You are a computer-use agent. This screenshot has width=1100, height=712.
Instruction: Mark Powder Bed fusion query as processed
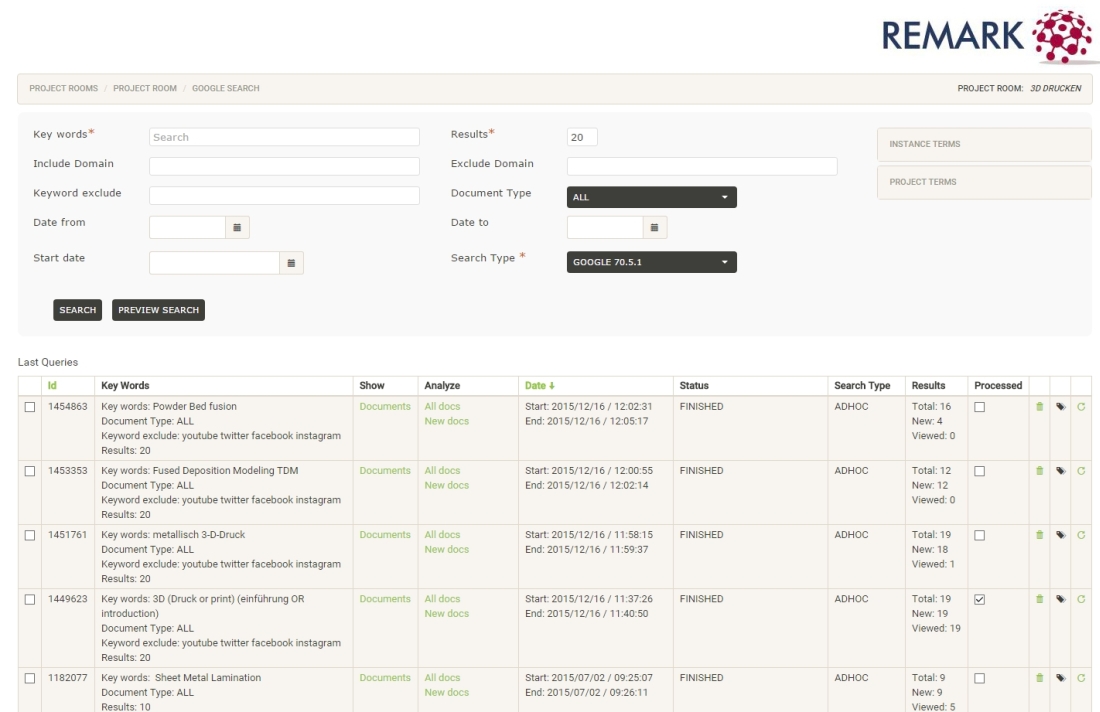click(980, 407)
